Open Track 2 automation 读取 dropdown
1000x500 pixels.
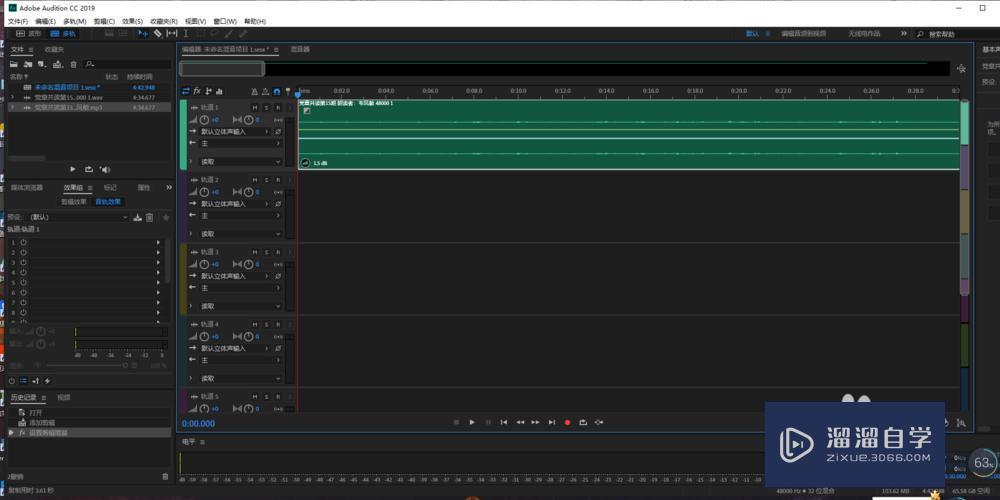(240, 234)
